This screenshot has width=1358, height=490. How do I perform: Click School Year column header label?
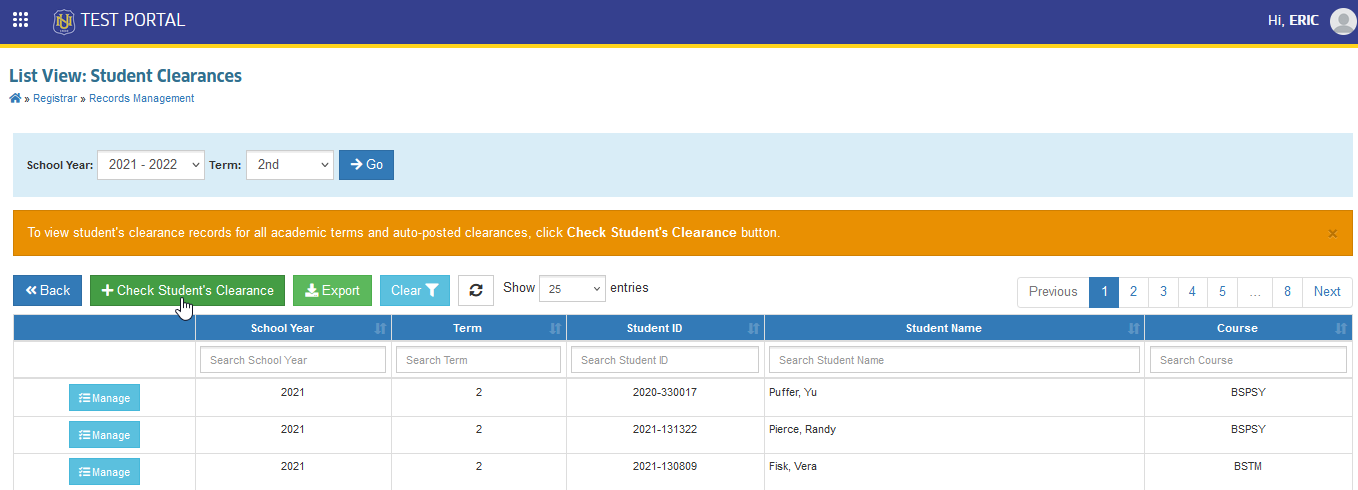click(282, 328)
